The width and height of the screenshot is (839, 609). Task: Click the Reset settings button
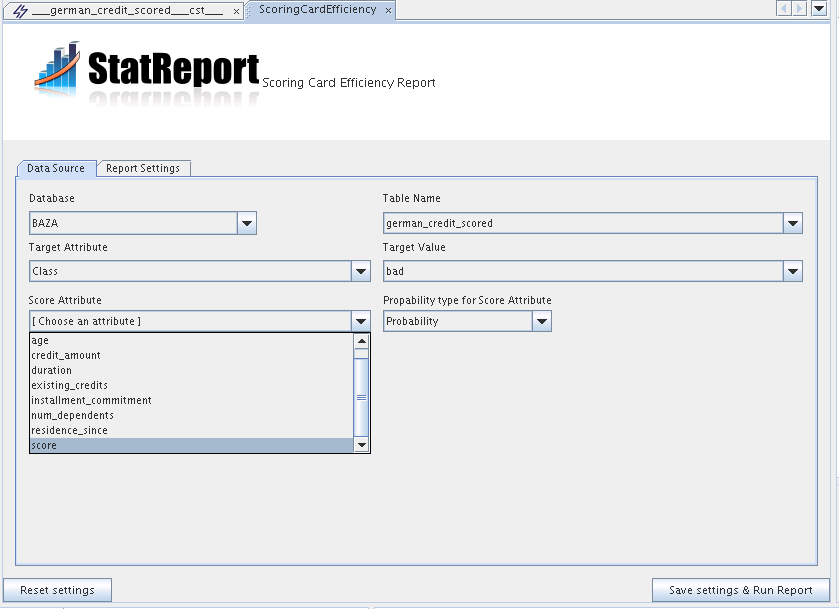(x=57, y=590)
